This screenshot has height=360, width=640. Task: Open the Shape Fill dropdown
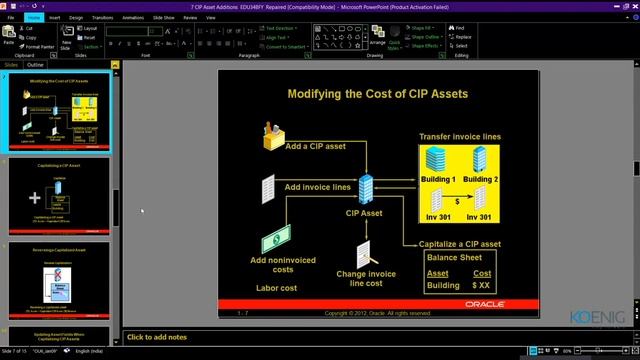tap(420, 28)
